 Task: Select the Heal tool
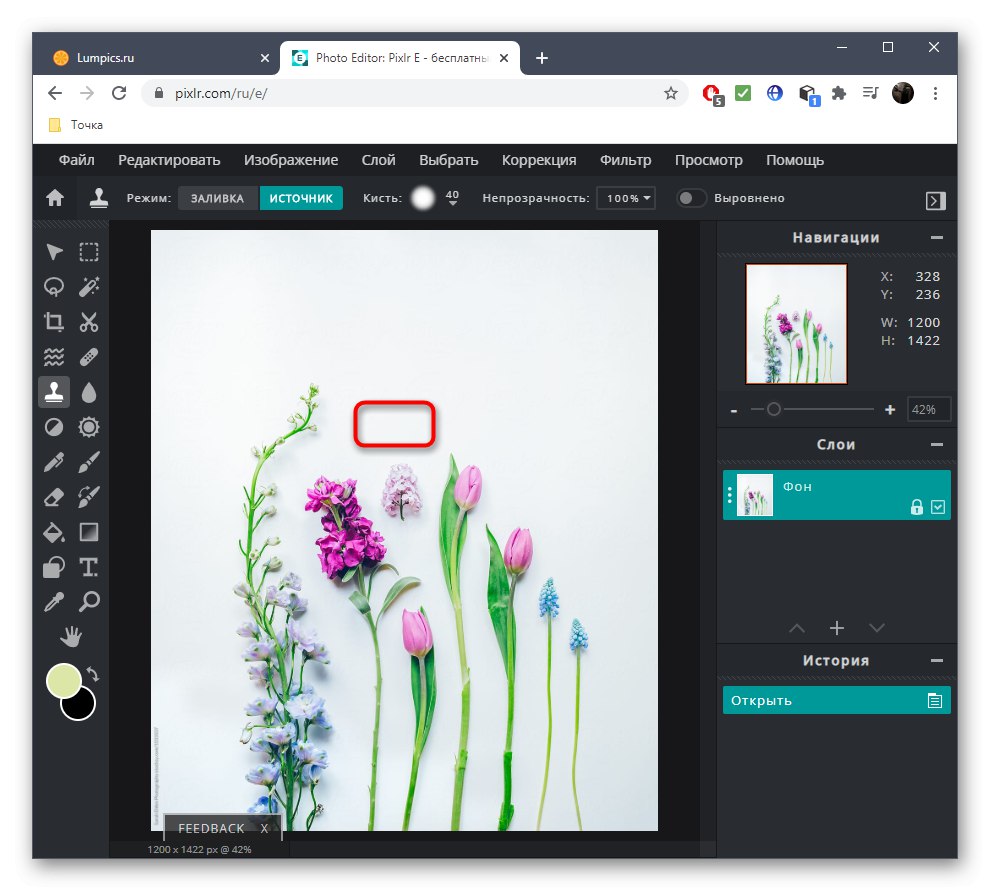point(89,356)
